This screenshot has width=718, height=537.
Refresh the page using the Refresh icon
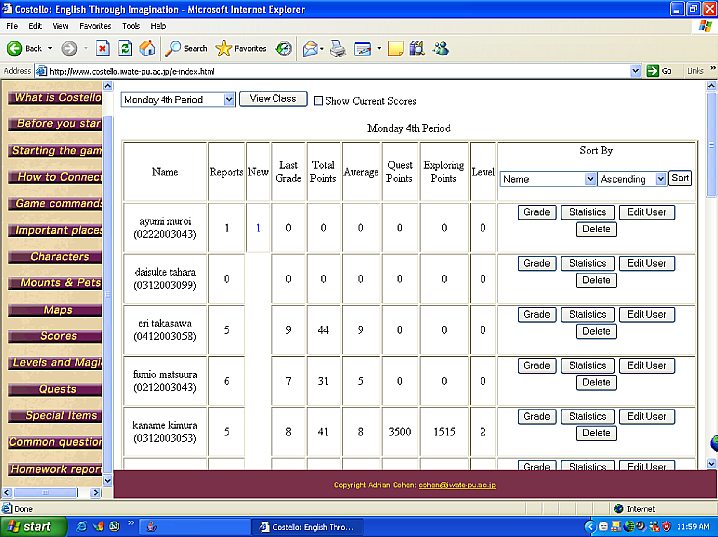click(125, 48)
